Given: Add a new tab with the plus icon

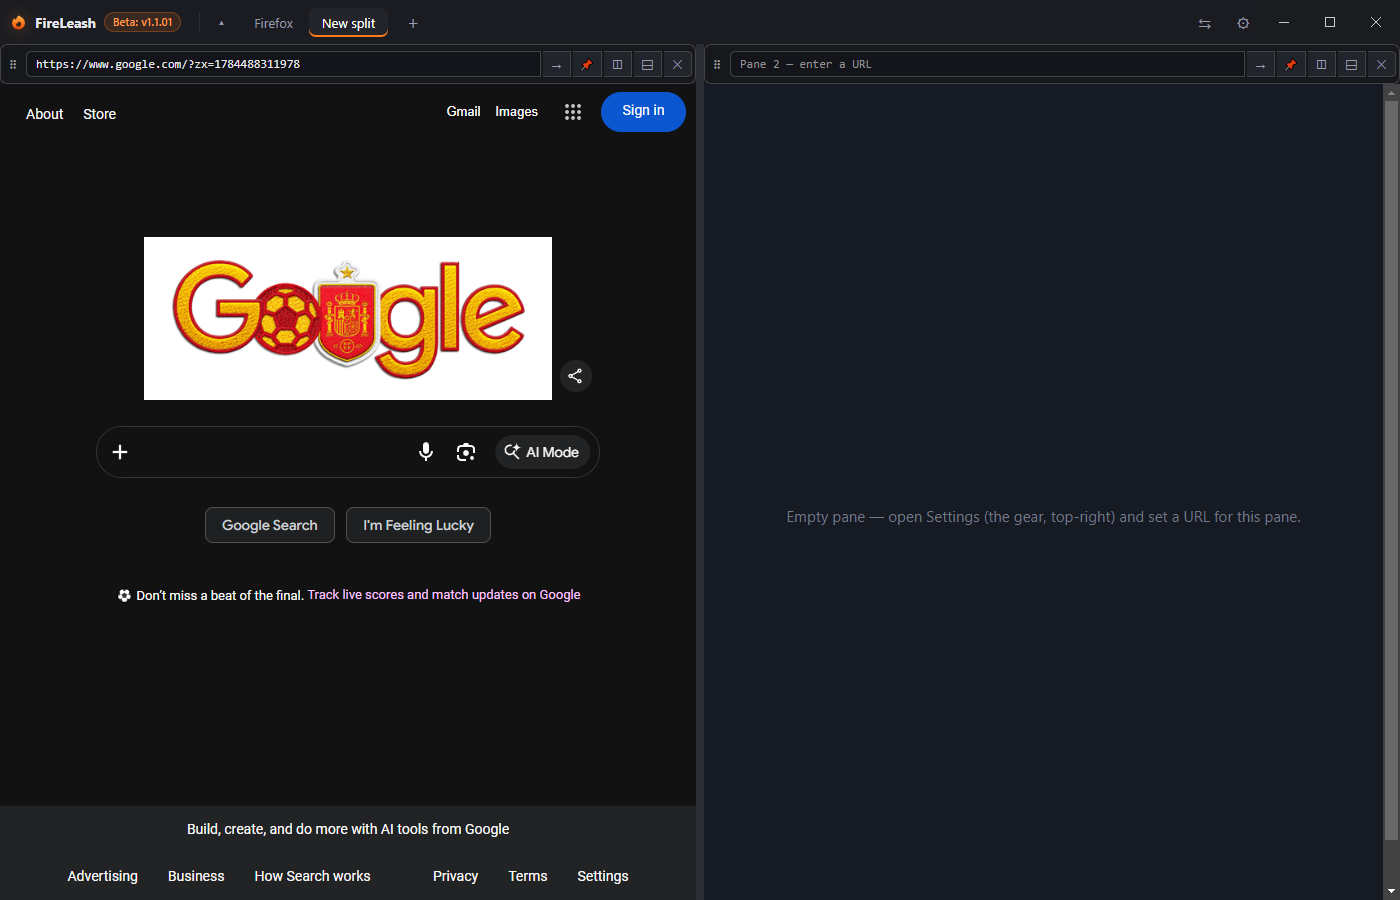Looking at the screenshot, I should click(413, 23).
